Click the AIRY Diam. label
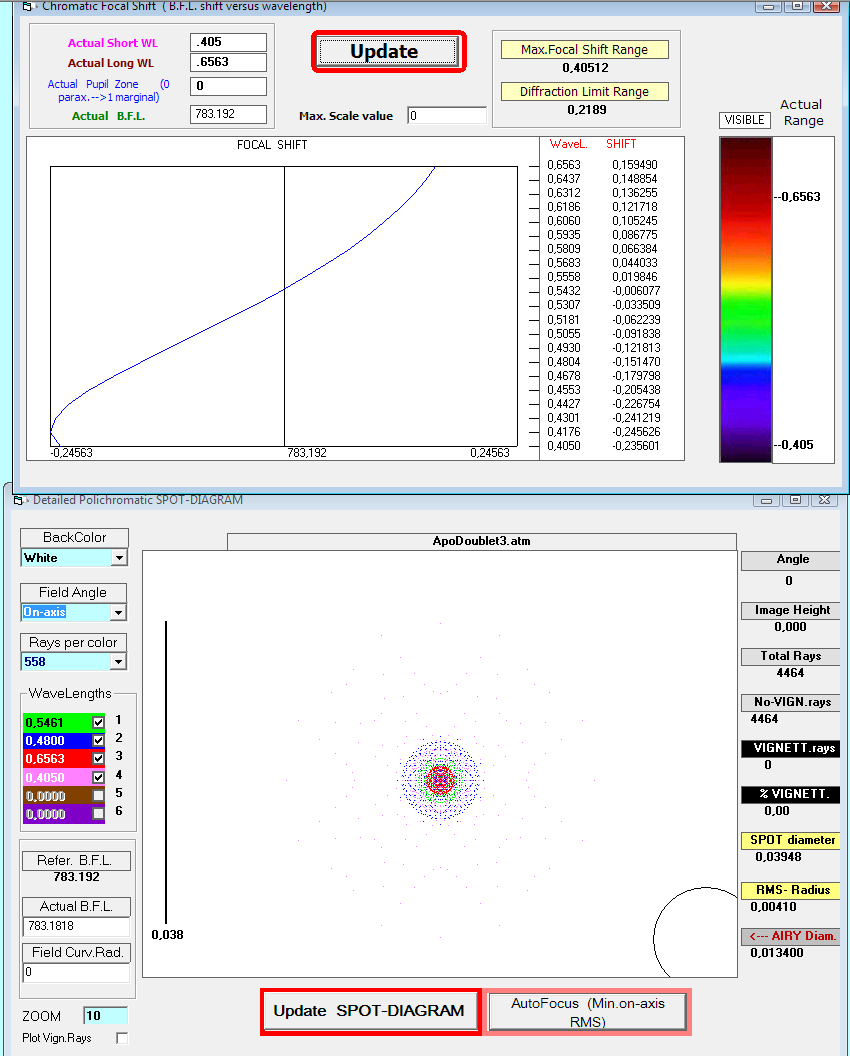Viewport: 850px width, 1056px height. click(x=791, y=936)
